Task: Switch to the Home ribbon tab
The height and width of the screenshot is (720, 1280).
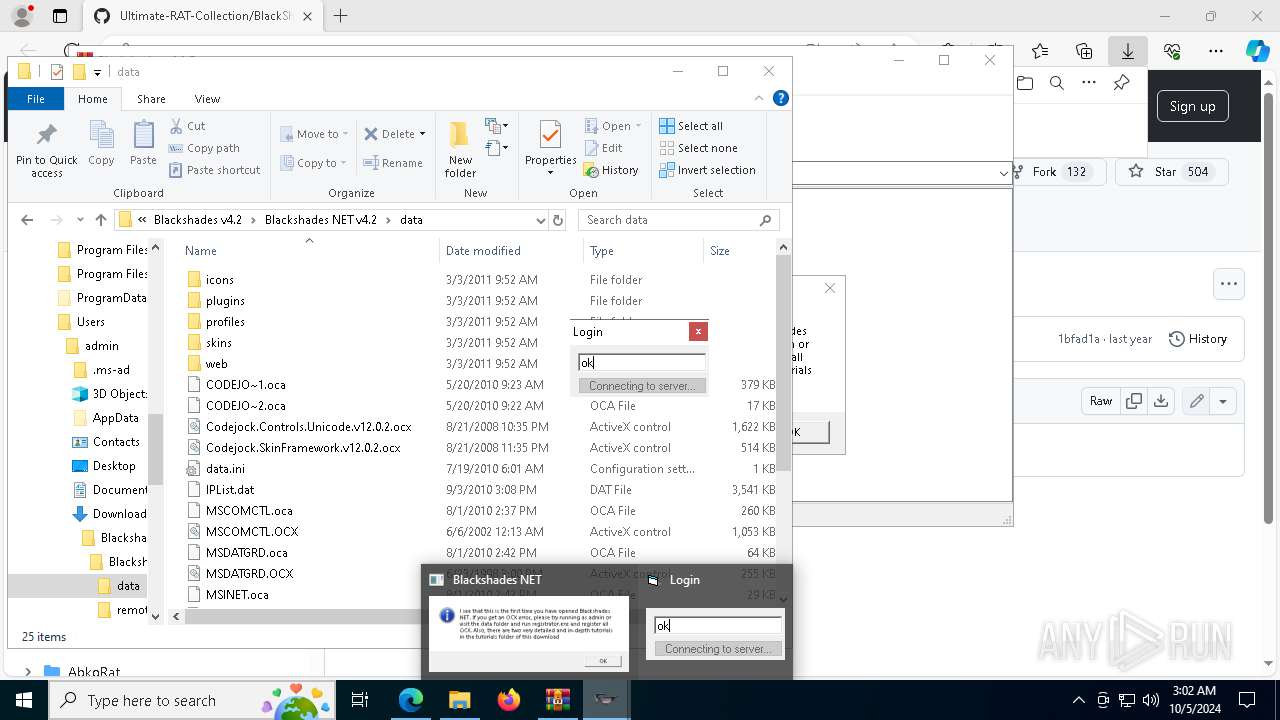Action: point(93,99)
